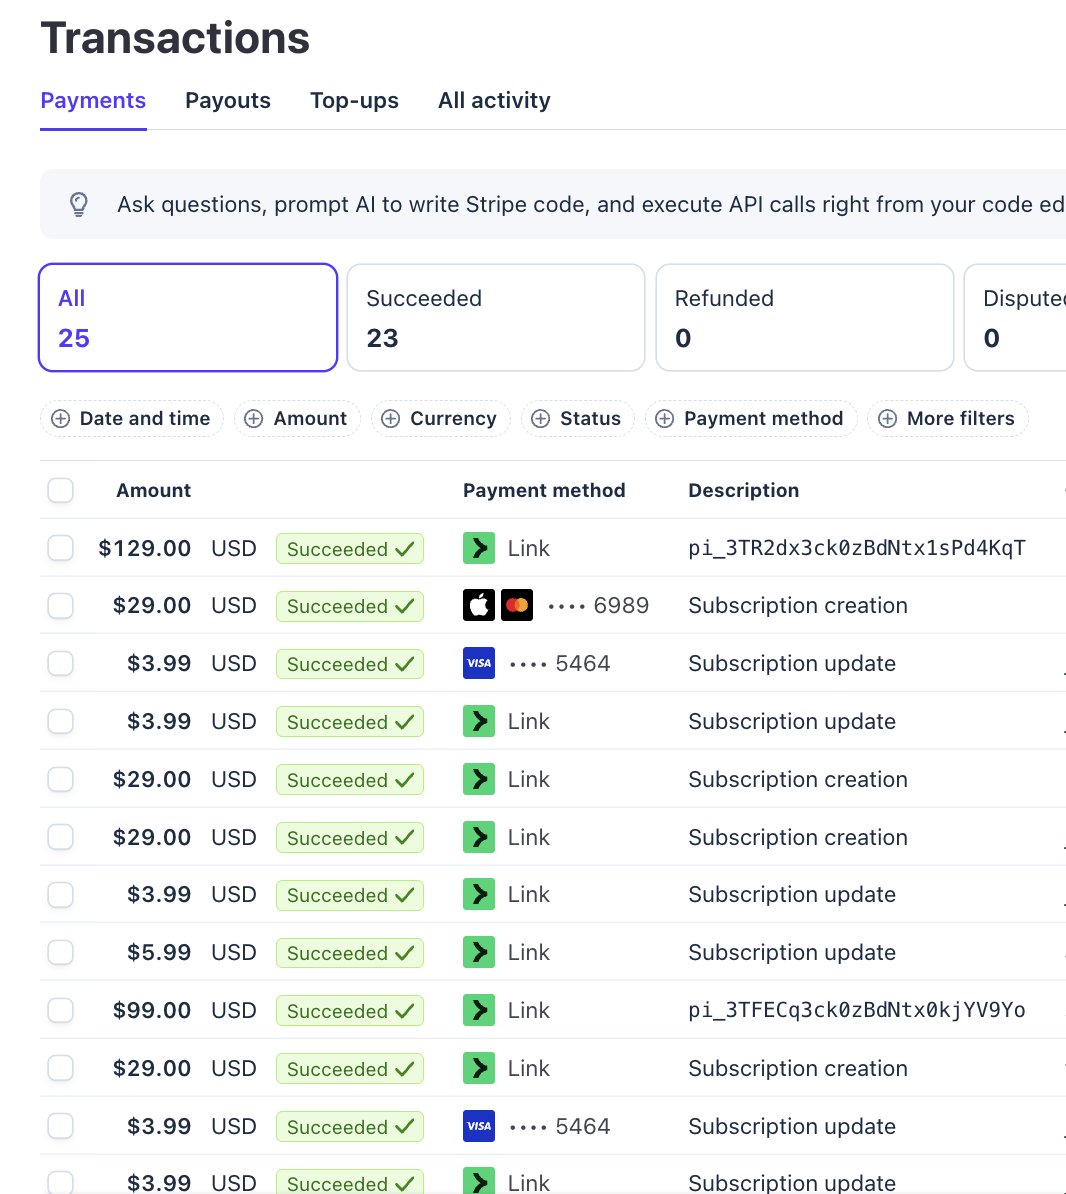Viewport: 1066px width, 1194px height.
Task: Click Succeeded badge in $5.99 row
Action: pyautogui.click(x=349, y=953)
